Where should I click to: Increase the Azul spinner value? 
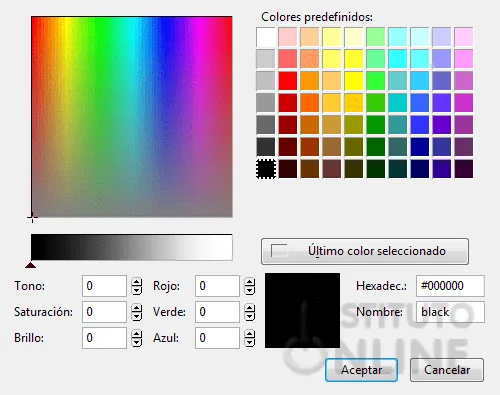coord(250,334)
